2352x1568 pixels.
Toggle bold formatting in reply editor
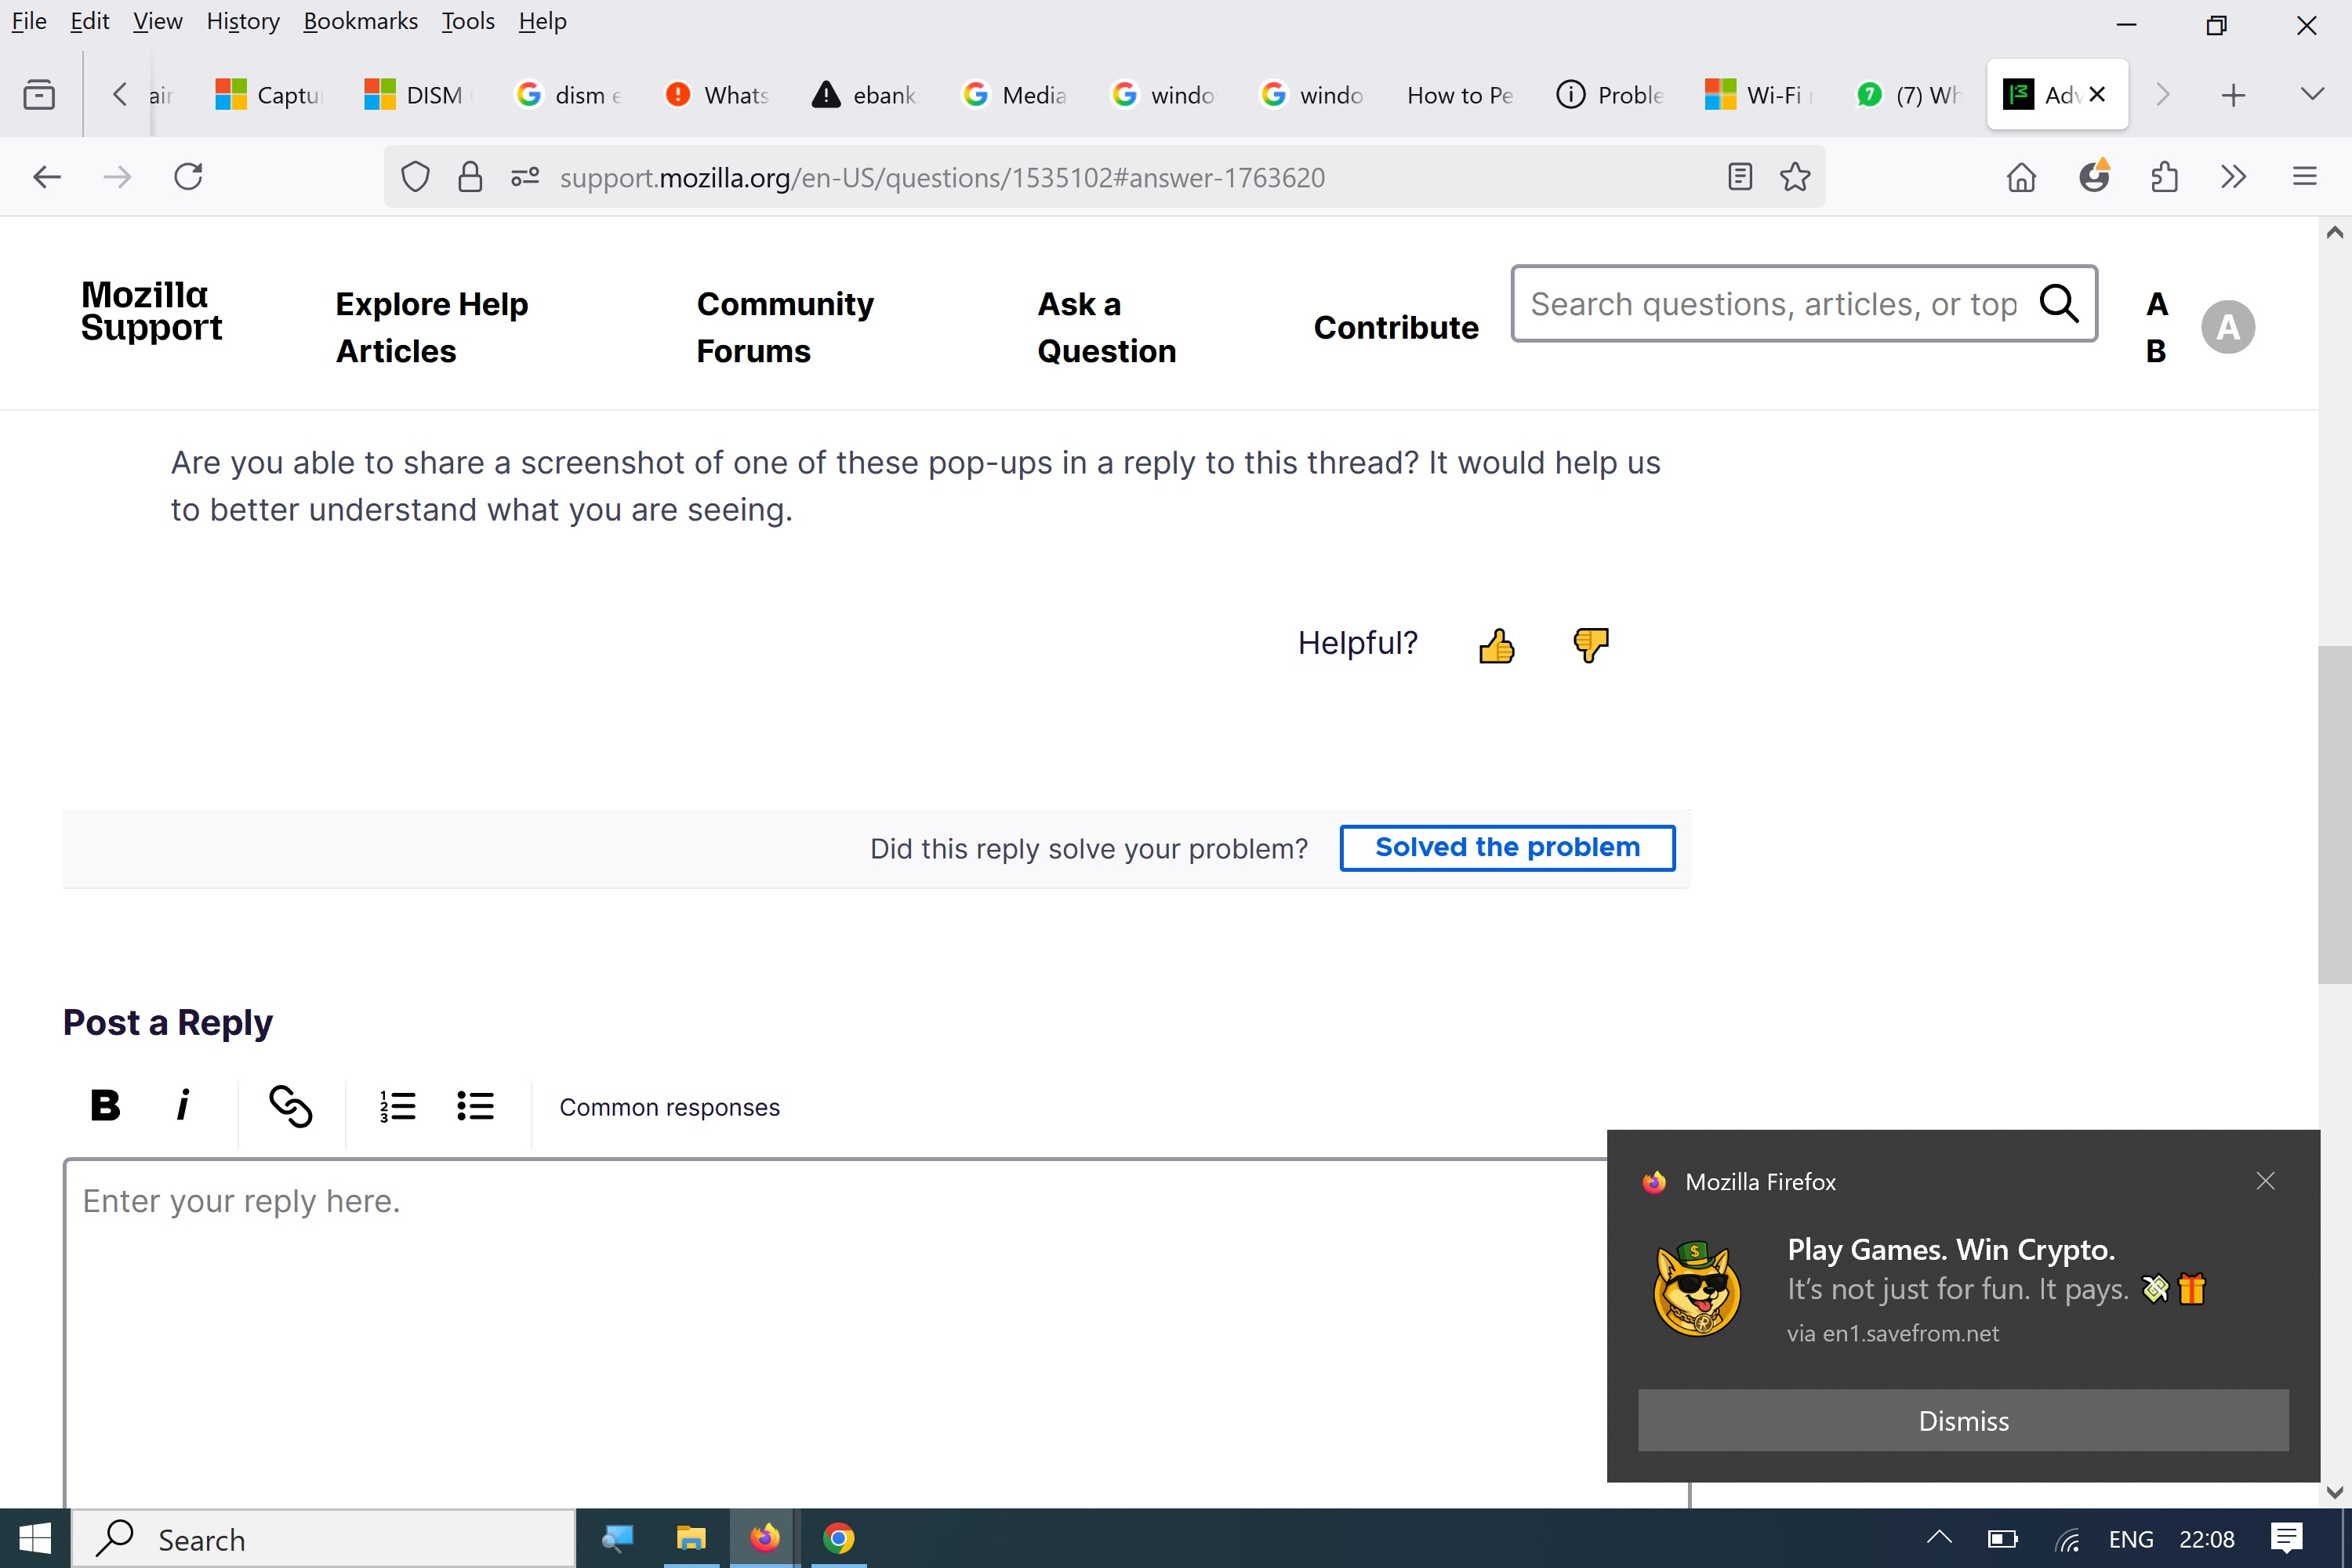105,1106
